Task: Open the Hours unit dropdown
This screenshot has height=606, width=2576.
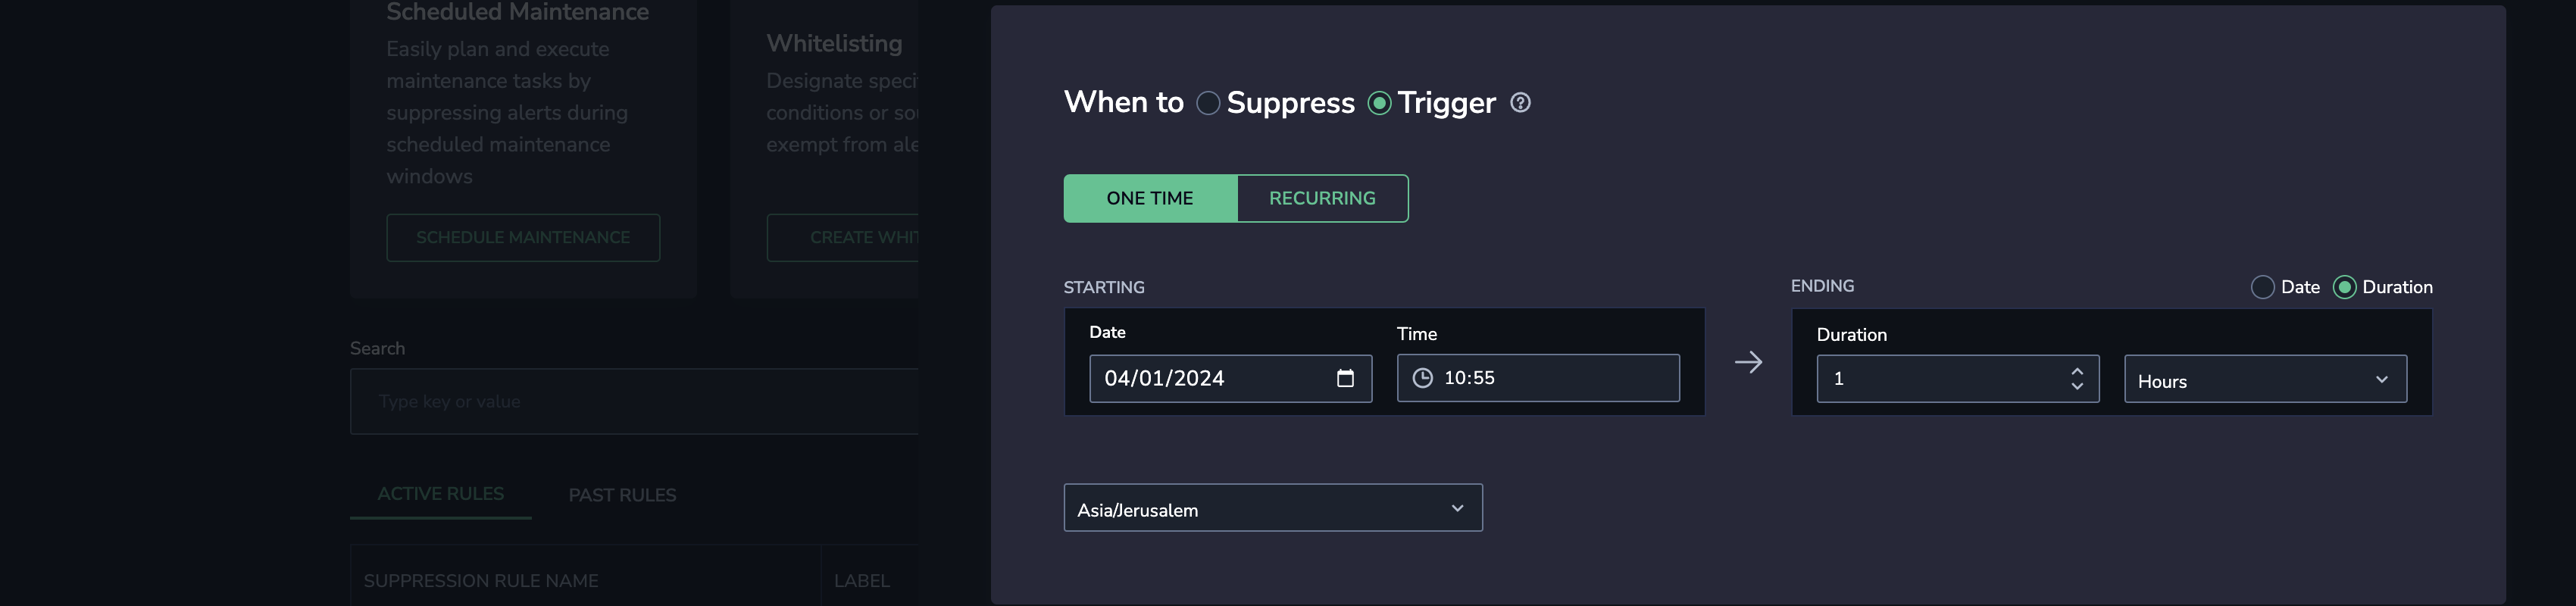Action: pos(2265,379)
